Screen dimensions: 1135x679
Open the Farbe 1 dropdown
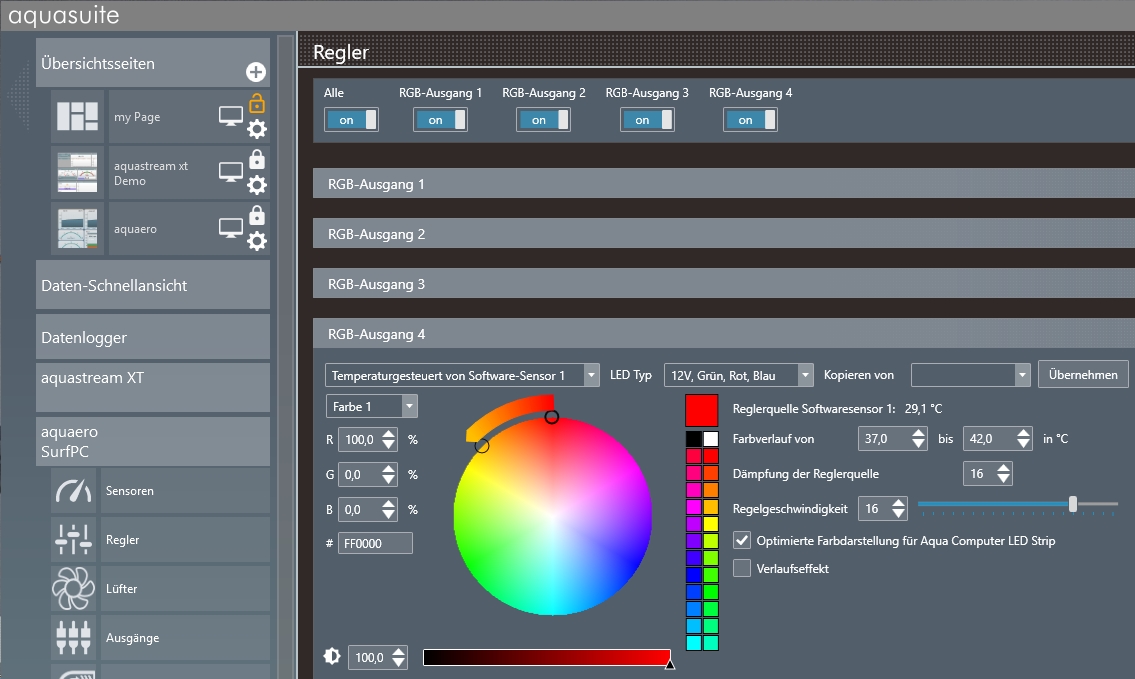[x=372, y=406]
